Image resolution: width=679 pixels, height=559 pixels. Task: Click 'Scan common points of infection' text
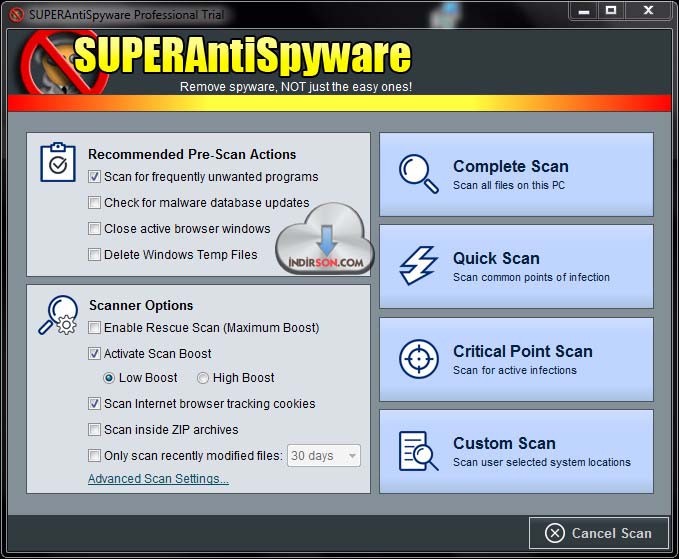coord(531,277)
